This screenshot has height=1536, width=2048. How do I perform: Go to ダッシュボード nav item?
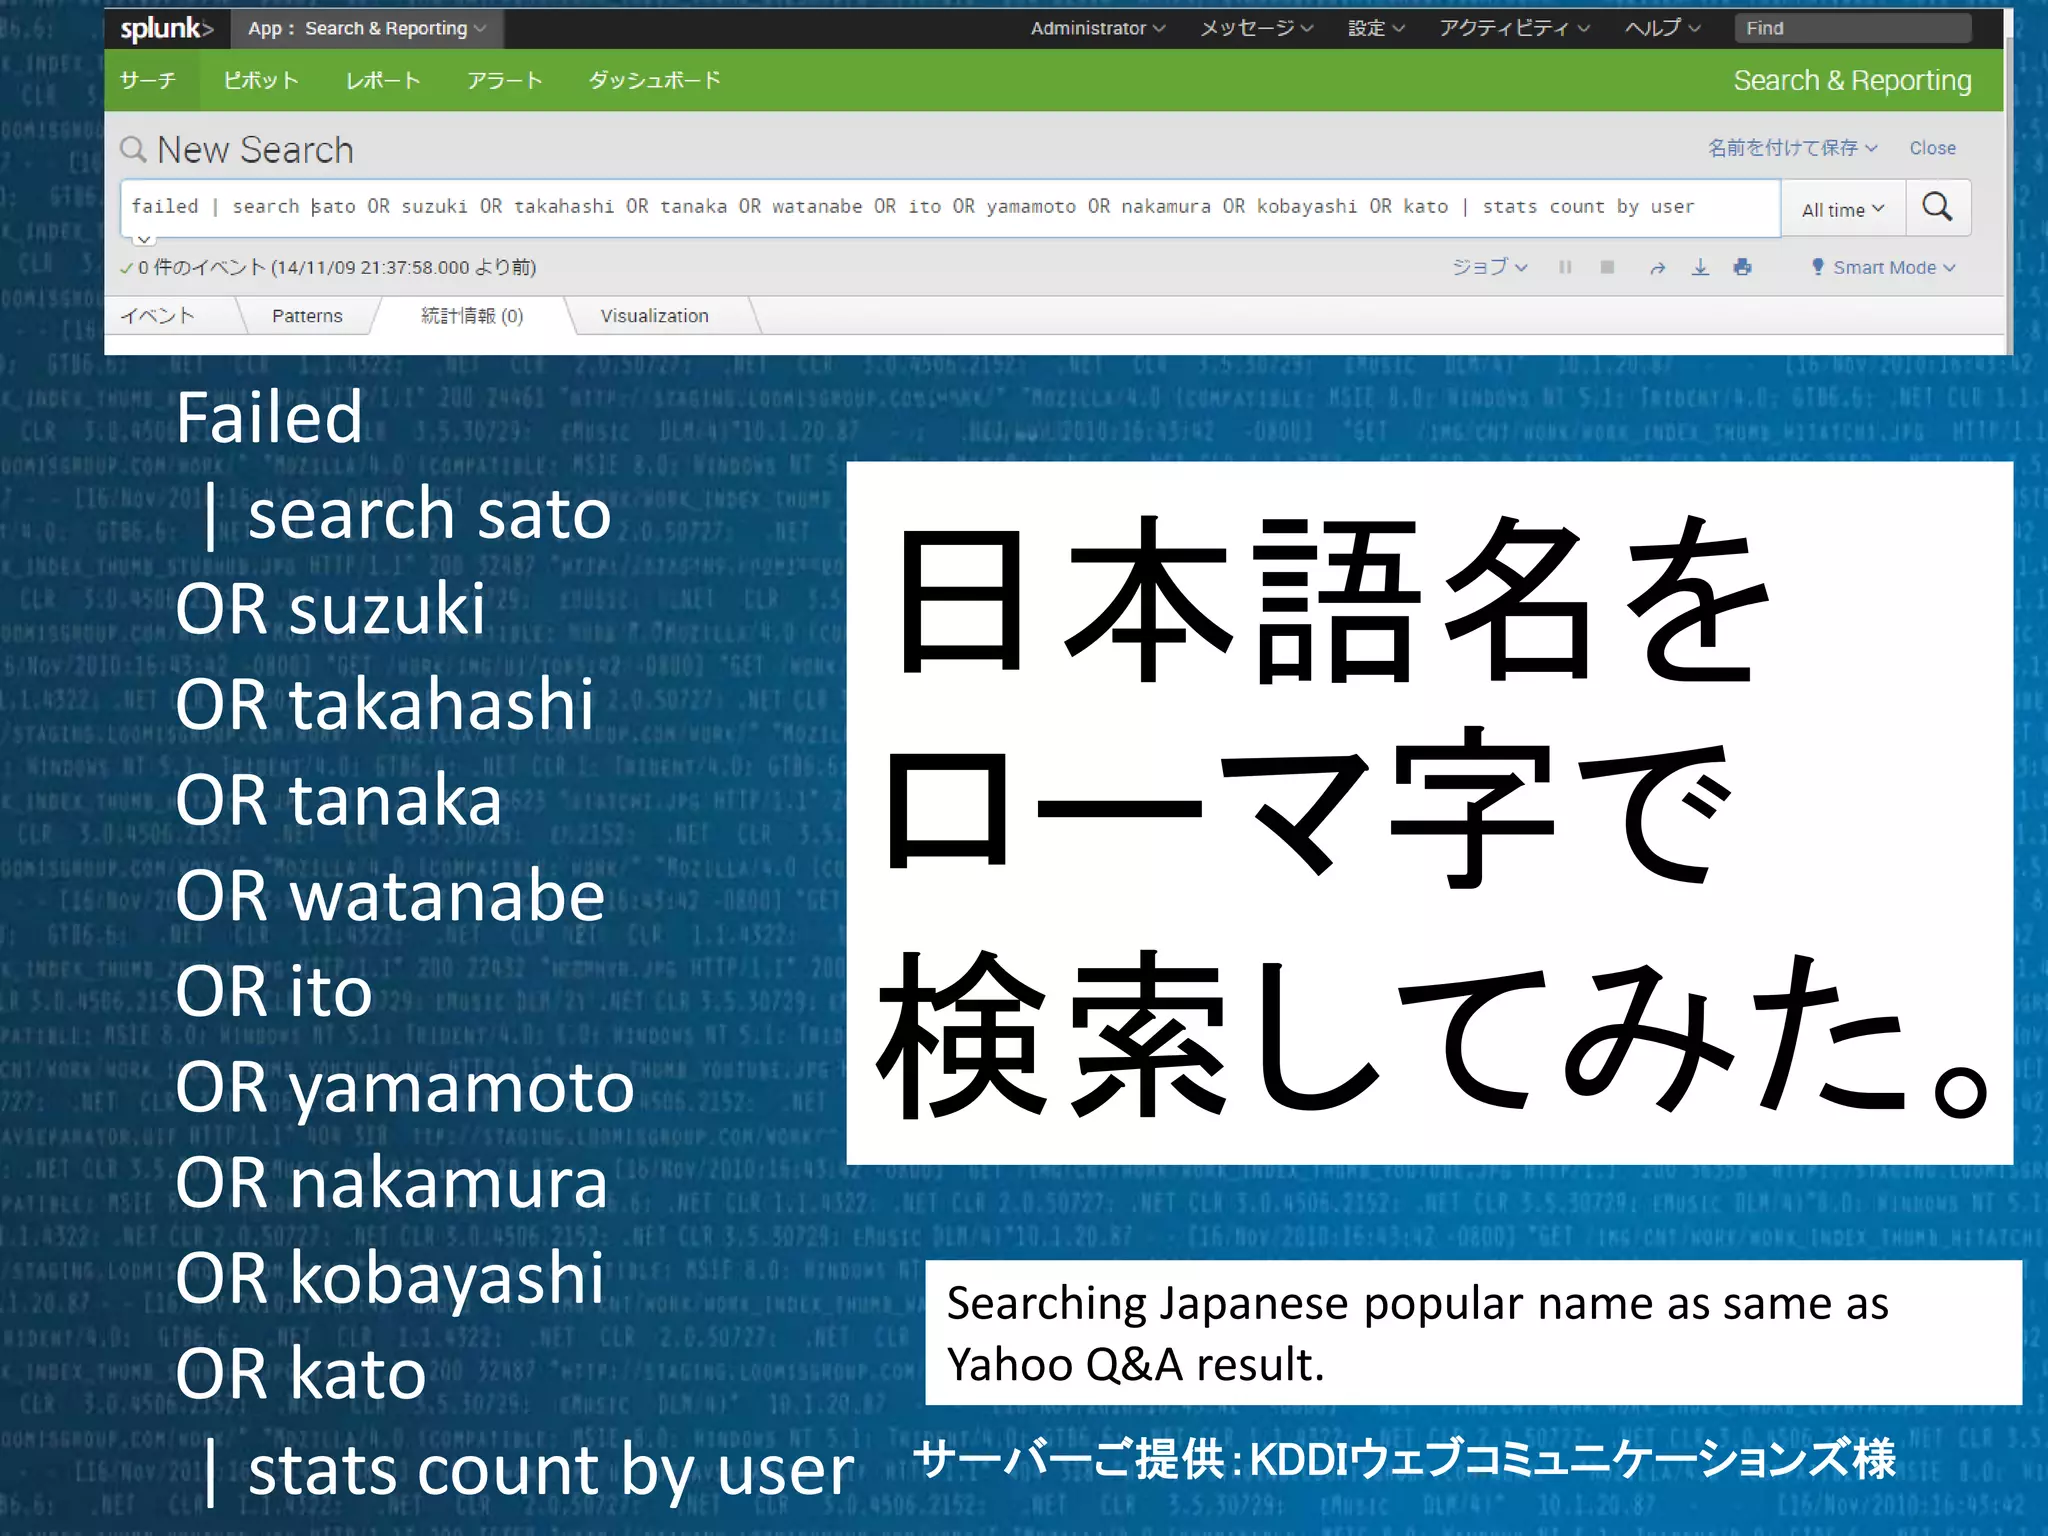pyautogui.click(x=654, y=80)
